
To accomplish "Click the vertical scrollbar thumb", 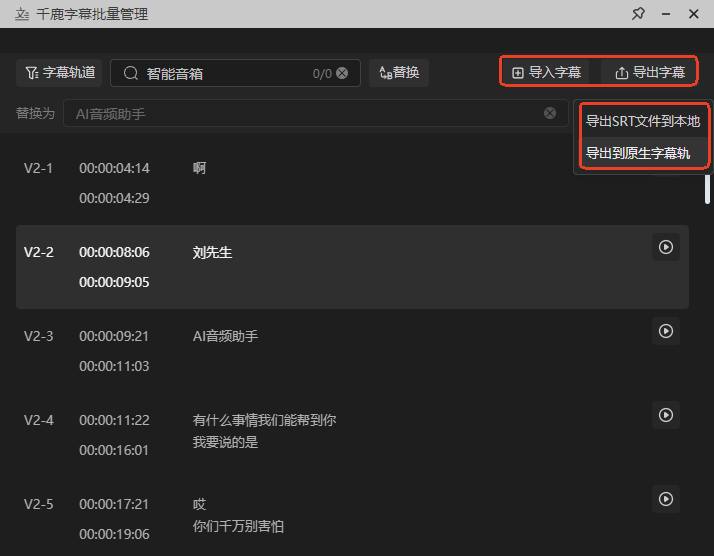I will [707, 189].
